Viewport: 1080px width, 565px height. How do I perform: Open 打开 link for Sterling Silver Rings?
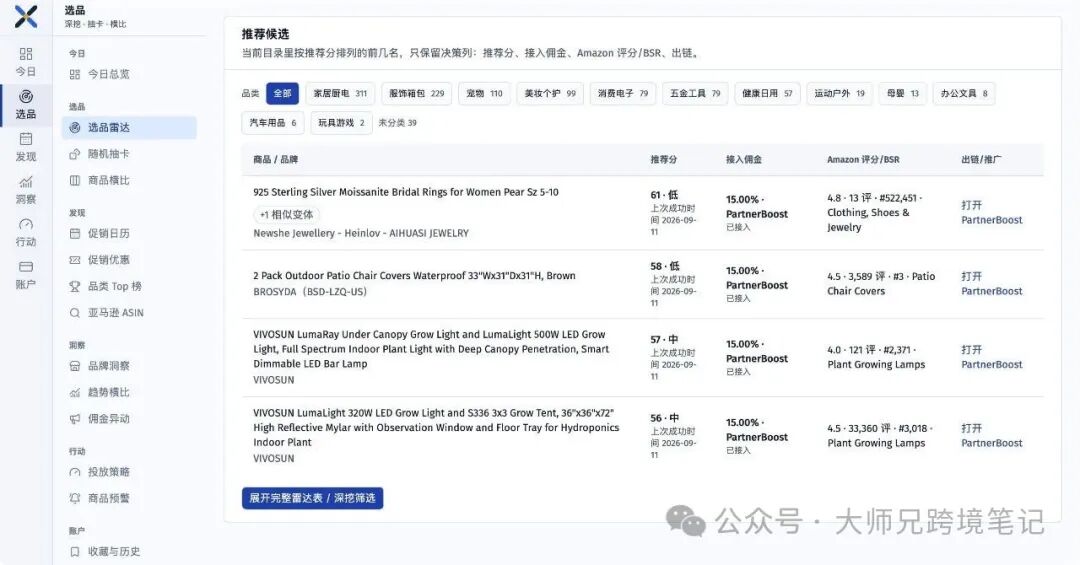[971, 205]
